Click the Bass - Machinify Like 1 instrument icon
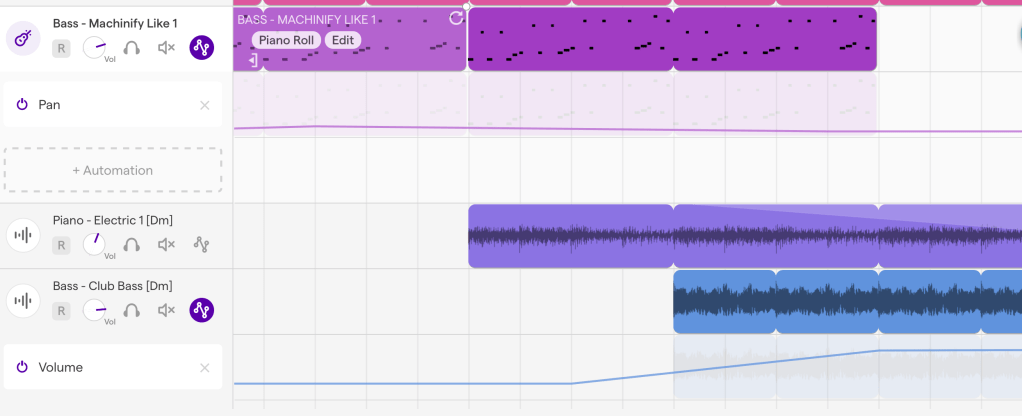 [23, 38]
